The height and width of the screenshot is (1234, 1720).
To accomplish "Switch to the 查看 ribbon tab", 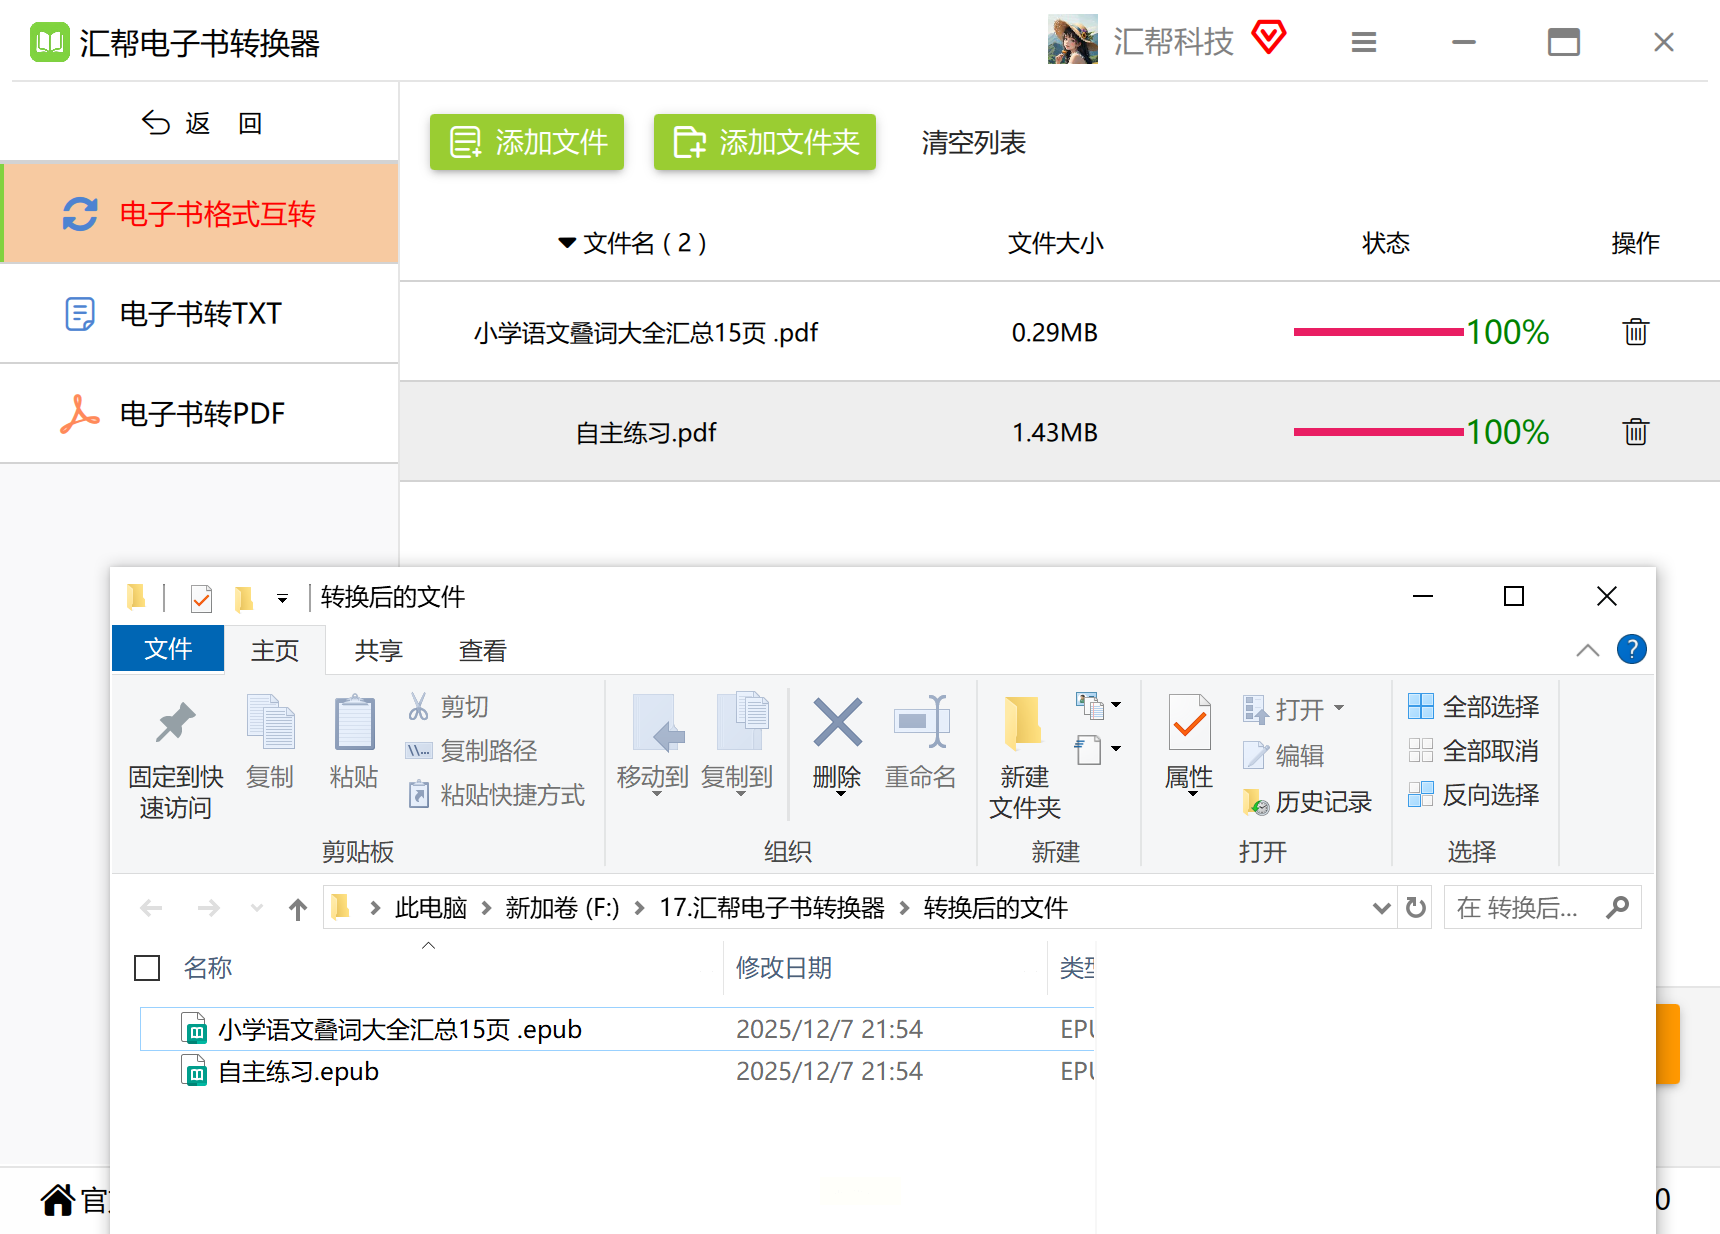I will (x=482, y=651).
